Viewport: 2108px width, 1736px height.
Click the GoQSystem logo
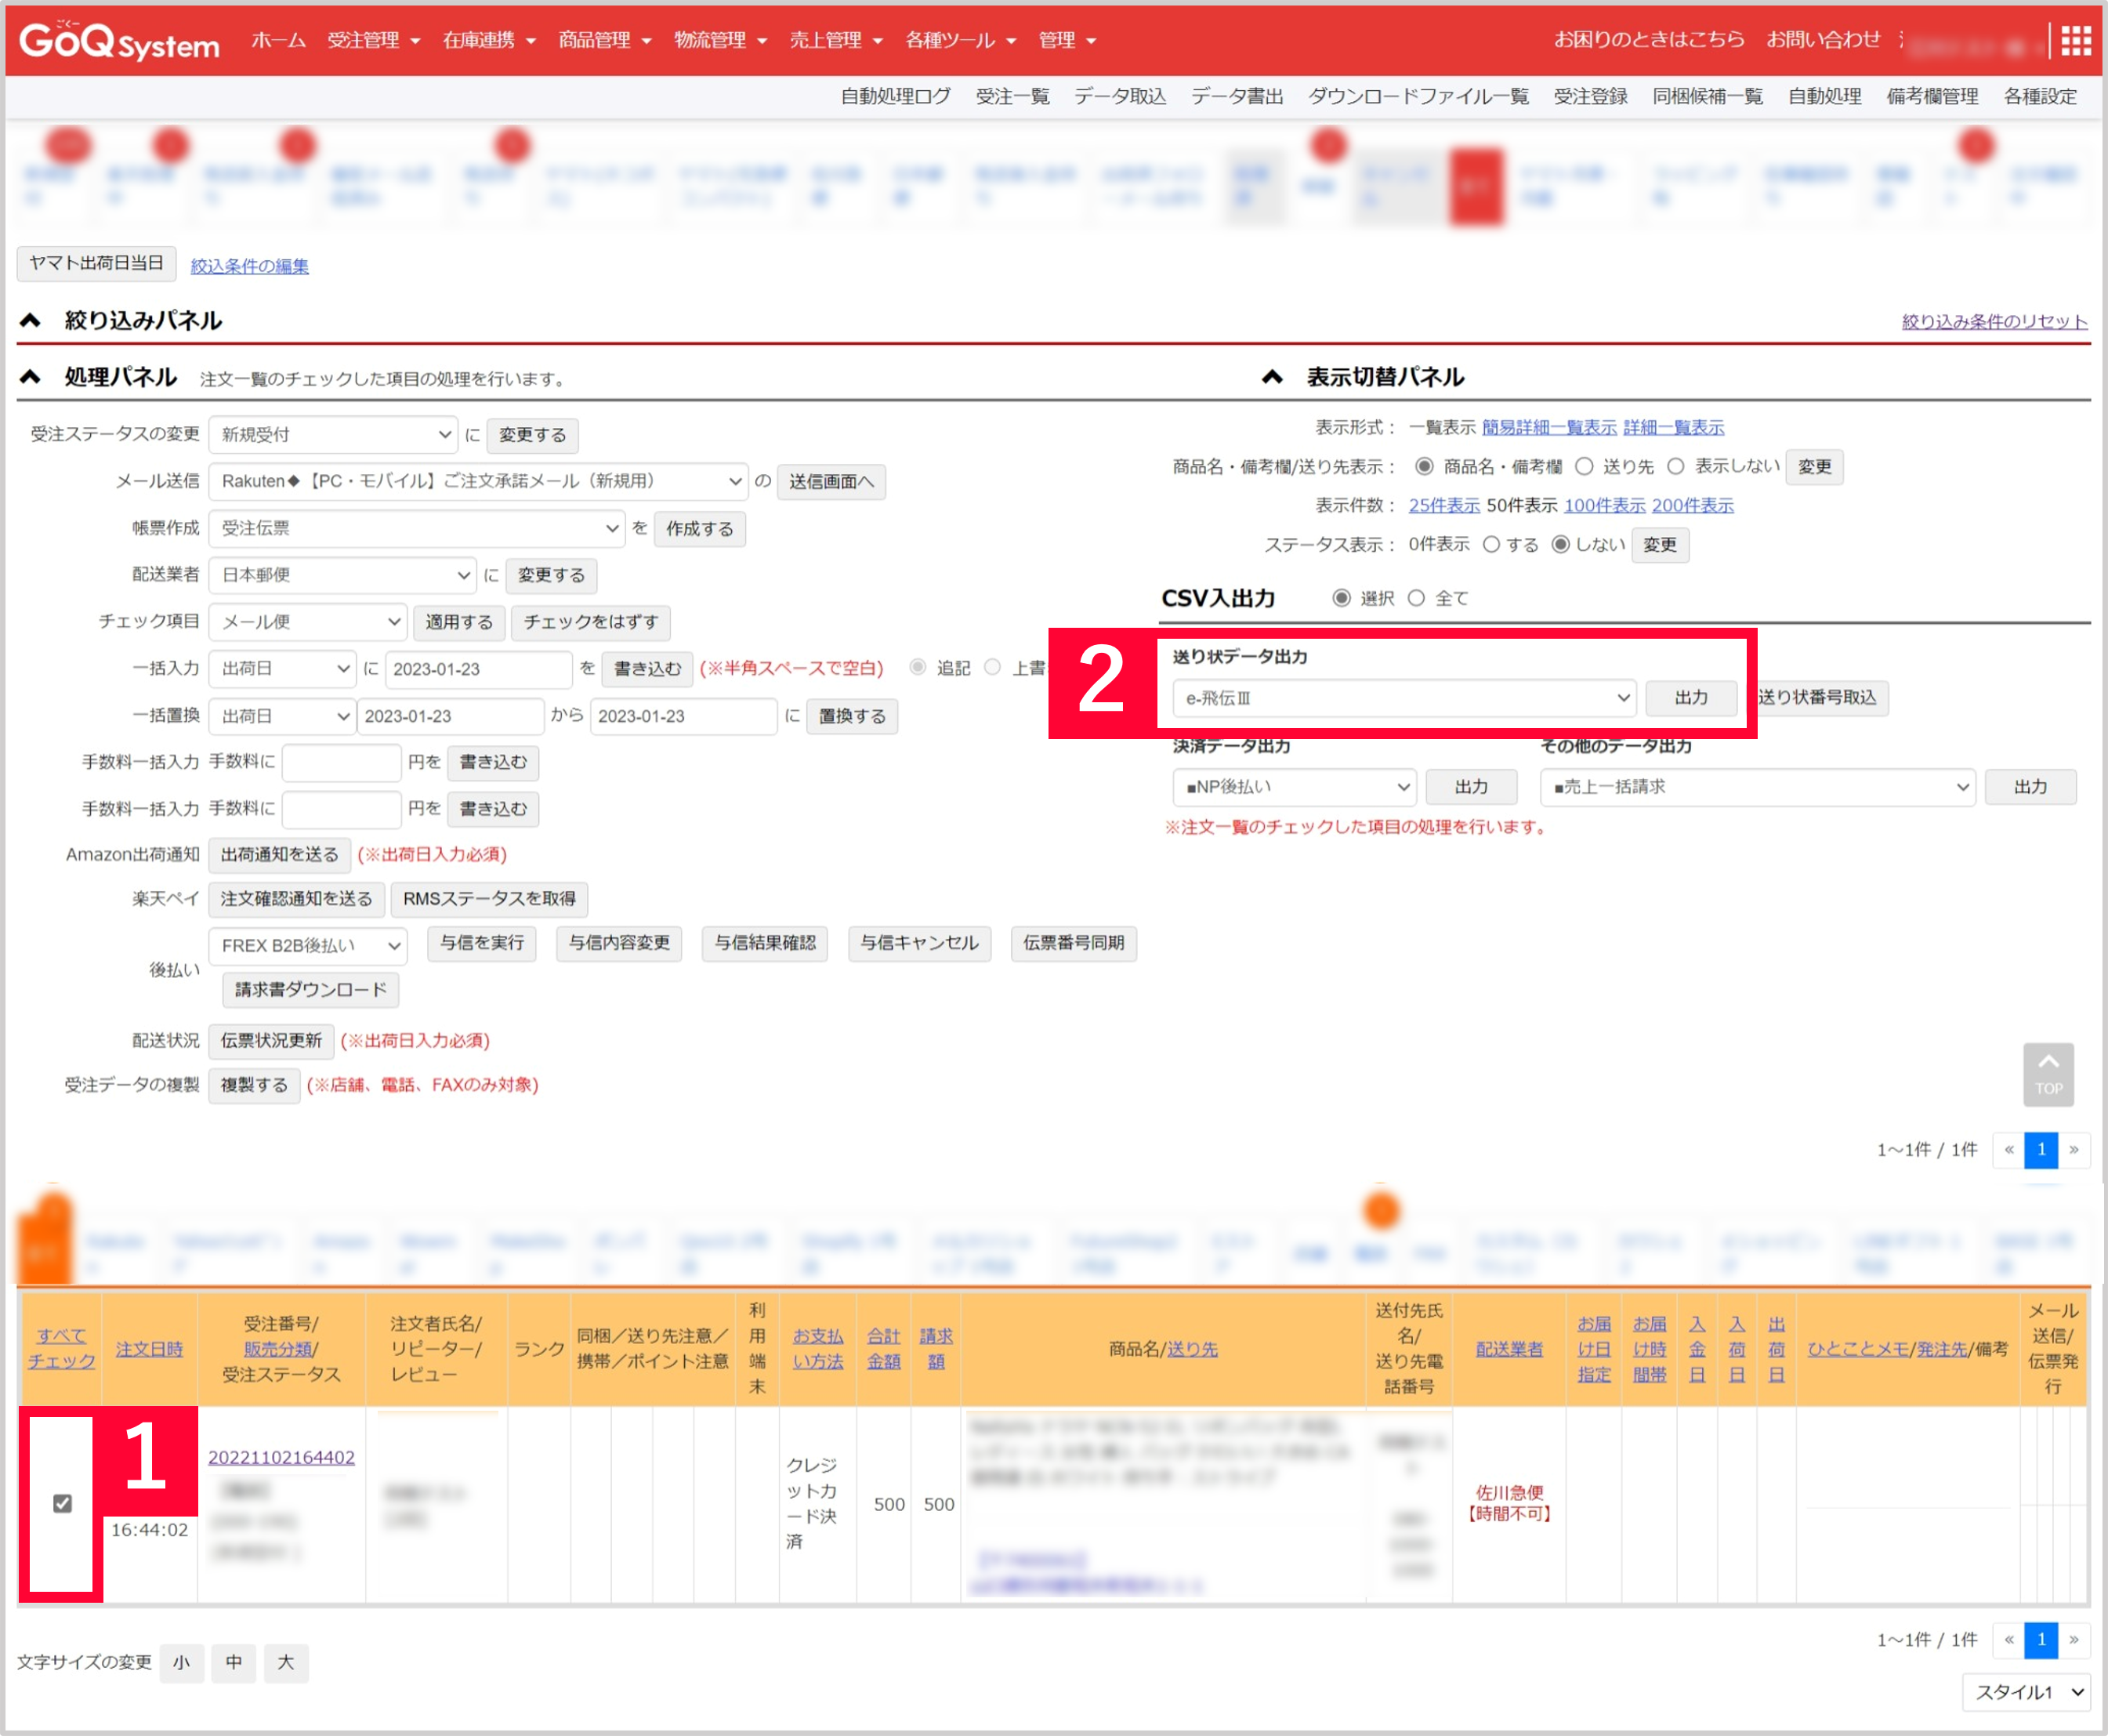pos(119,41)
